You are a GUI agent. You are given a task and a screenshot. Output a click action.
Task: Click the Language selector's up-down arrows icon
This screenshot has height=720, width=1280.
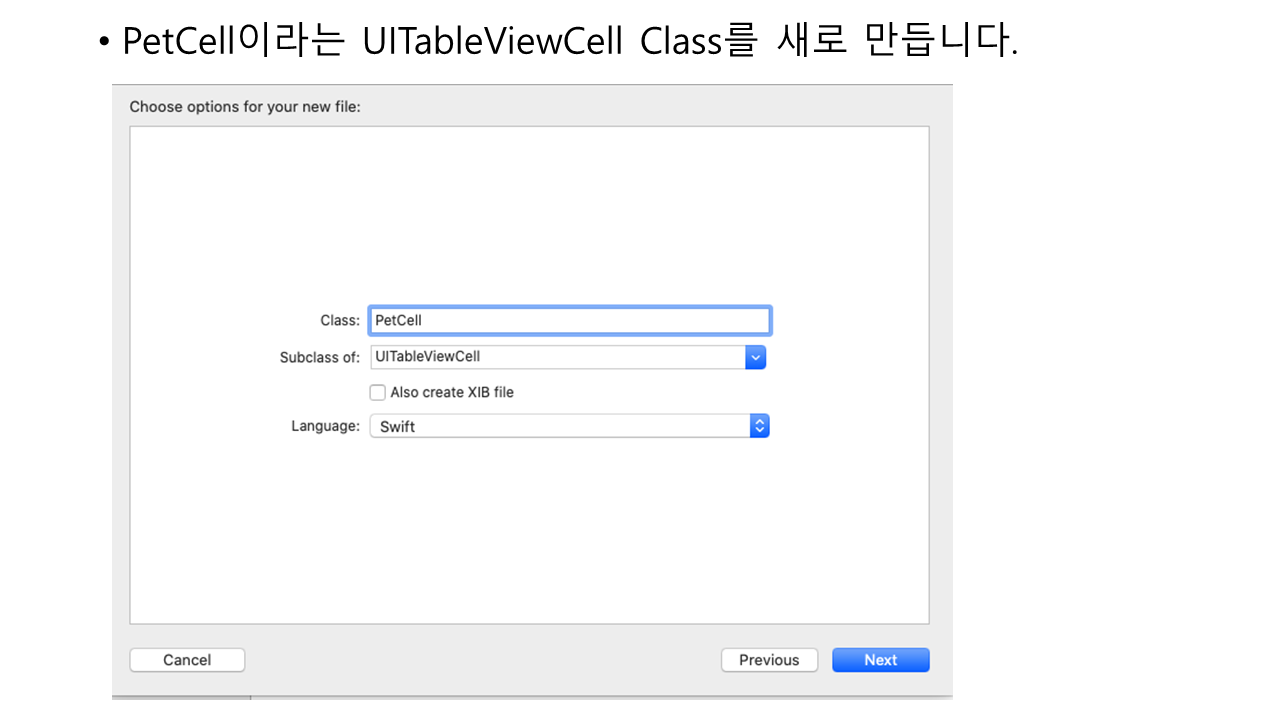pyautogui.click(x=760, y=426)
